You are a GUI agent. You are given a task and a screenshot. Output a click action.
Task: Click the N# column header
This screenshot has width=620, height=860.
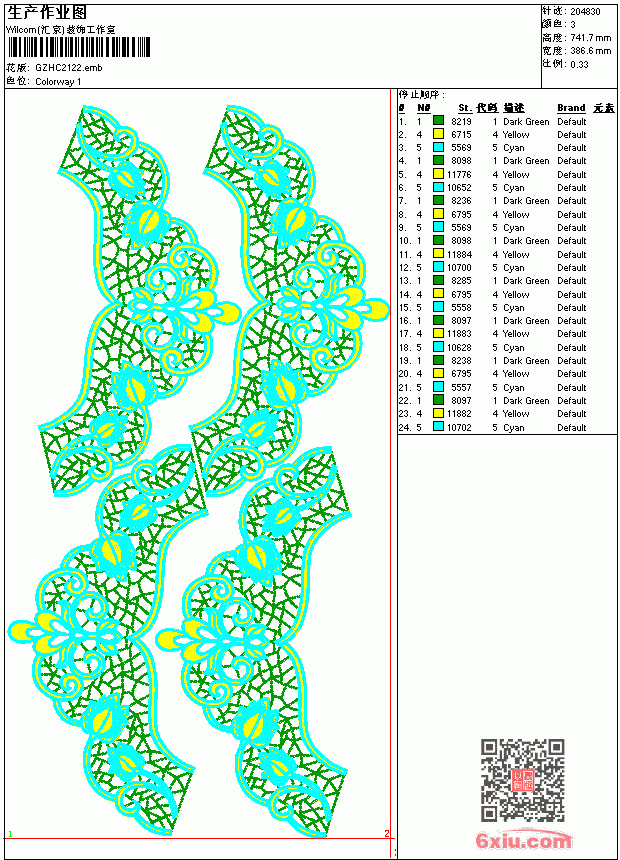424,108
